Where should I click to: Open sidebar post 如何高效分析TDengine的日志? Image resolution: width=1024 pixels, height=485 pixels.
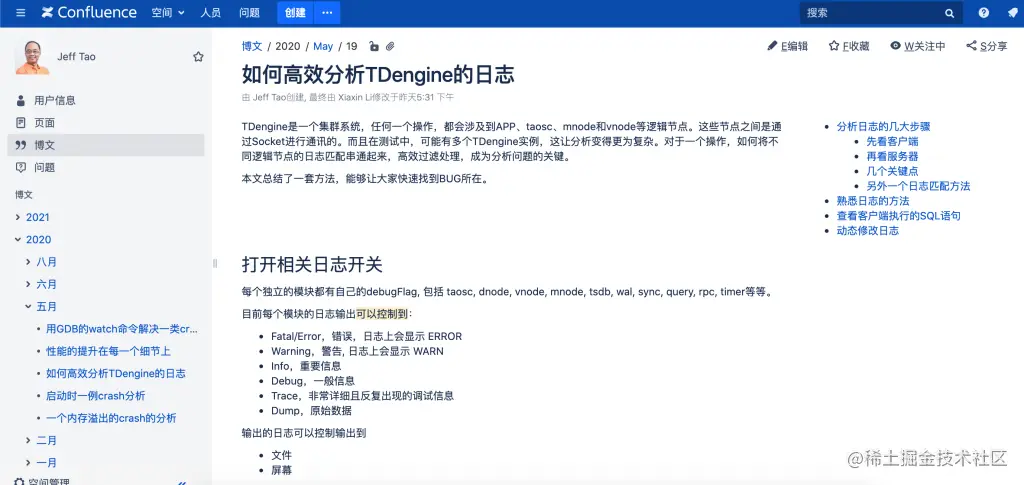[116, 373]
